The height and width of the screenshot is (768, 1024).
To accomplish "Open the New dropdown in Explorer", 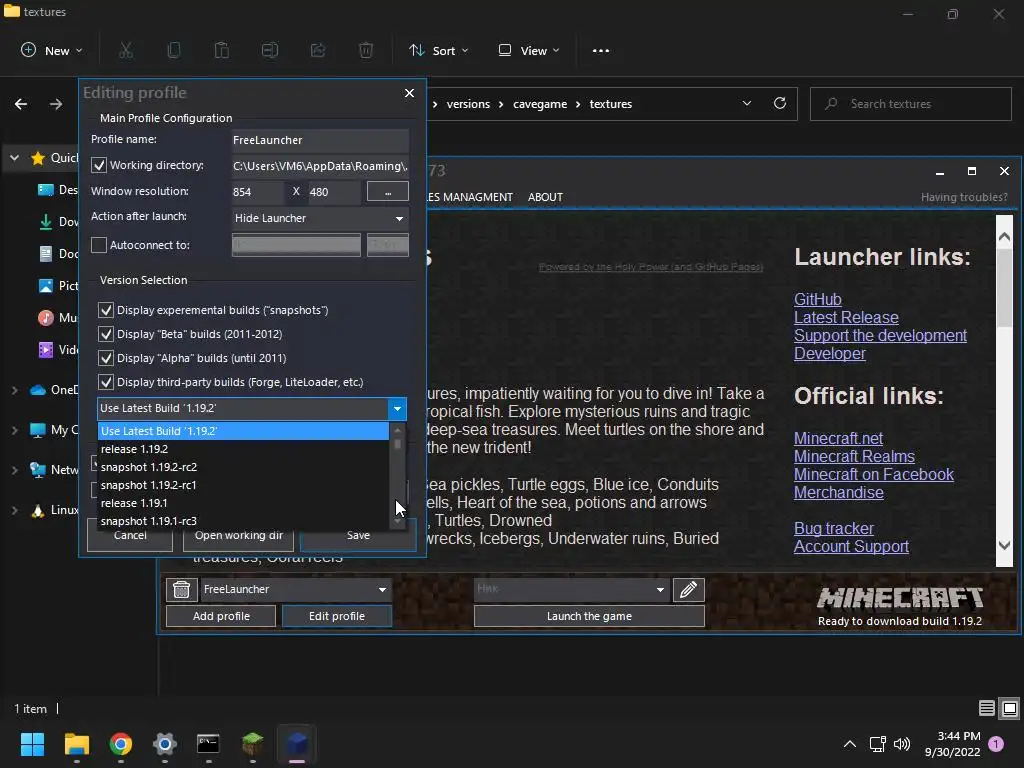I will 52,50.
